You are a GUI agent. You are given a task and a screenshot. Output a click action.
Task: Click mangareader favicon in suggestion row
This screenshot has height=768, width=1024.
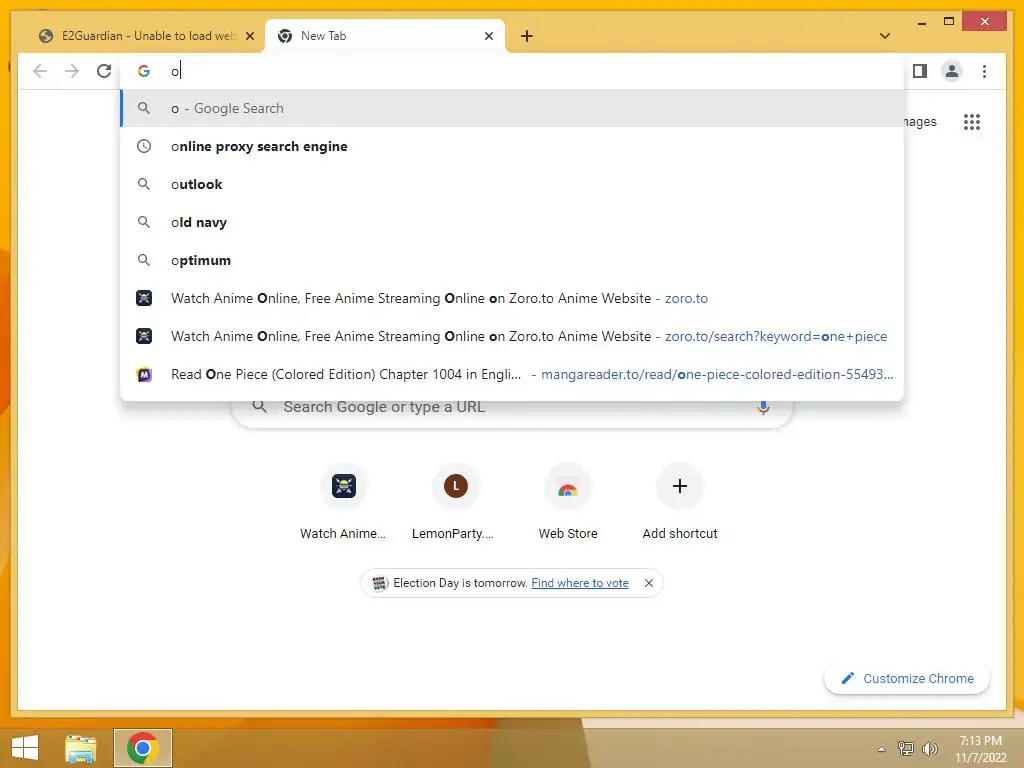[144, 374]
